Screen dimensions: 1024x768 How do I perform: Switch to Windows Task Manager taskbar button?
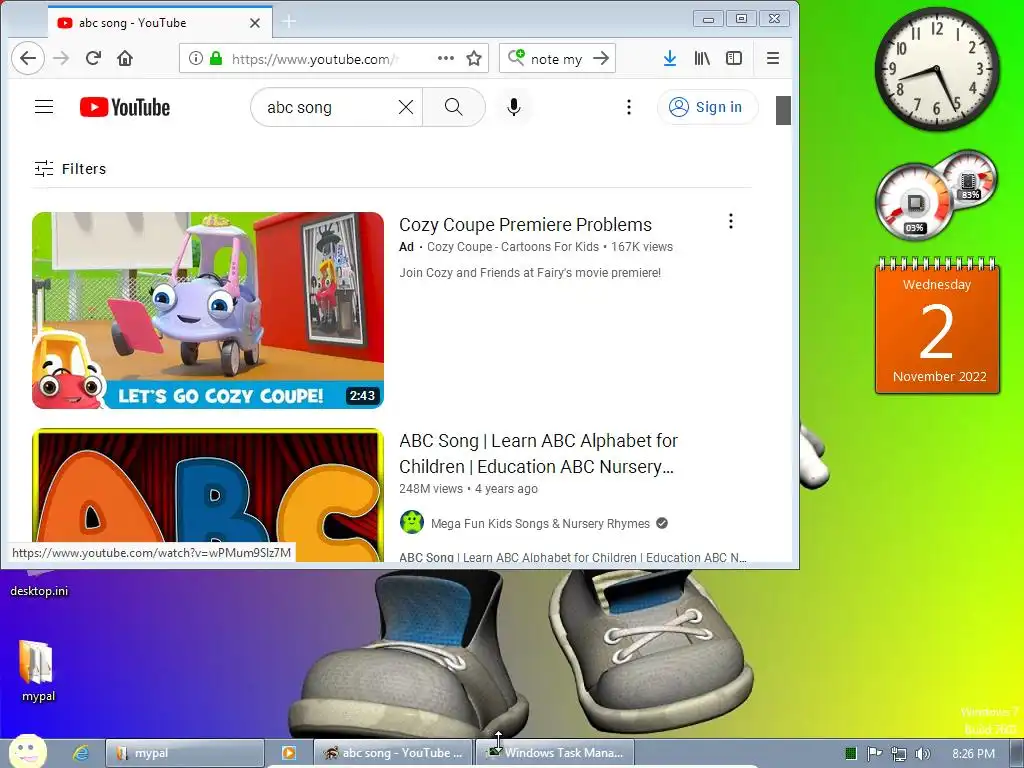click(555, 753)
